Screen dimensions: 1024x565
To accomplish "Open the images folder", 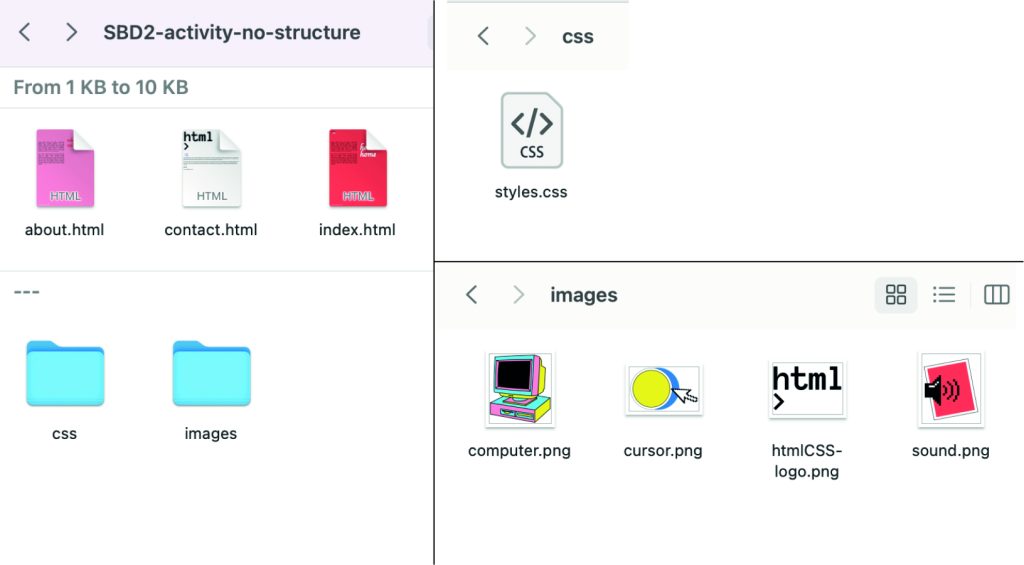I will point(212,374).
